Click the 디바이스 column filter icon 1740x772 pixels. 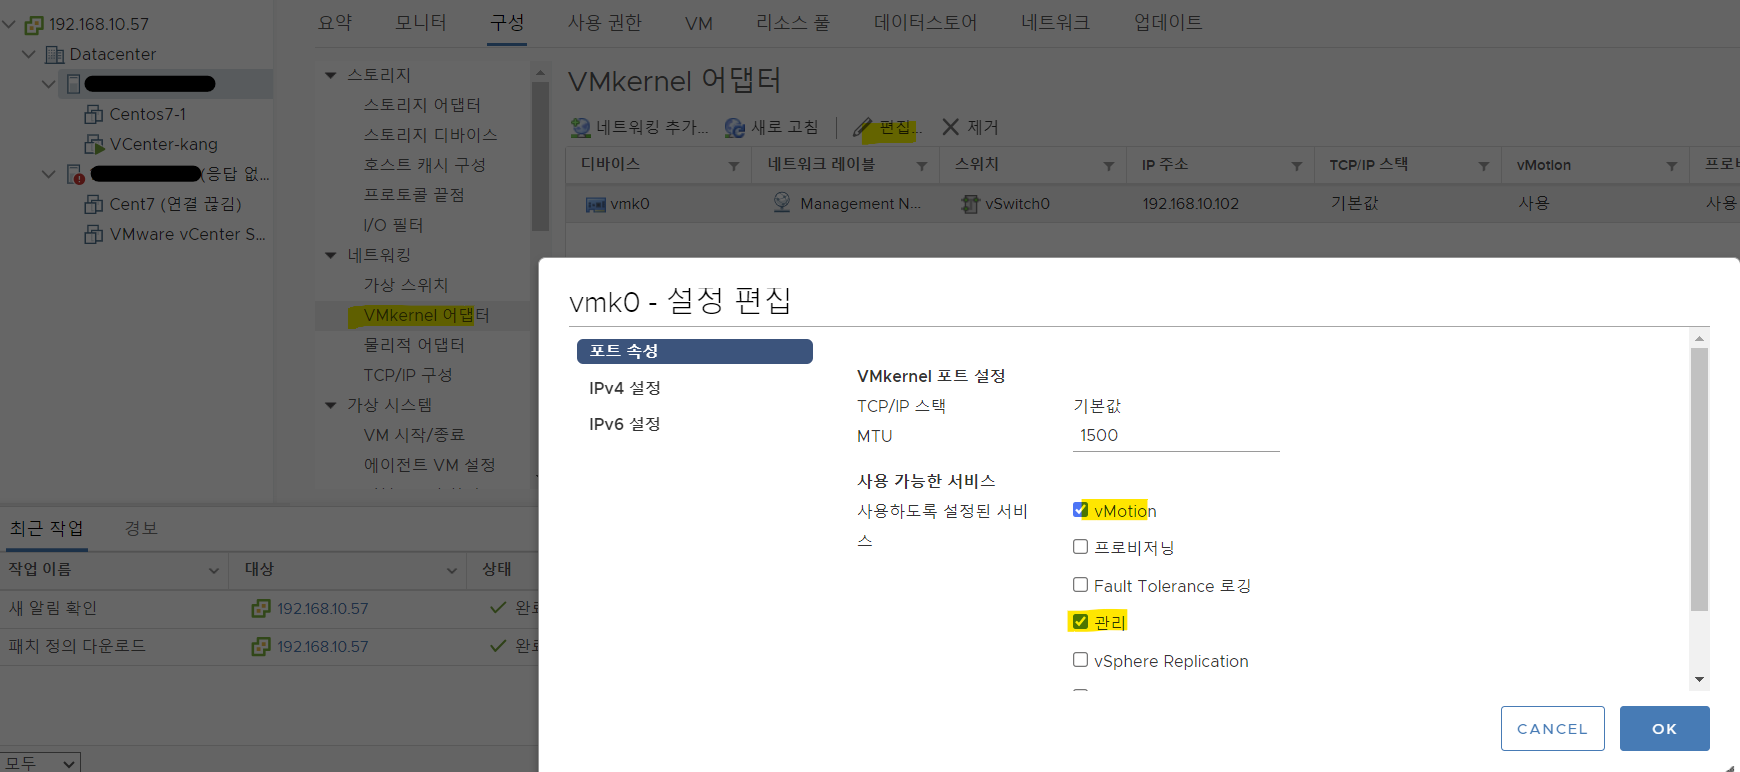[x=734, y=166]
